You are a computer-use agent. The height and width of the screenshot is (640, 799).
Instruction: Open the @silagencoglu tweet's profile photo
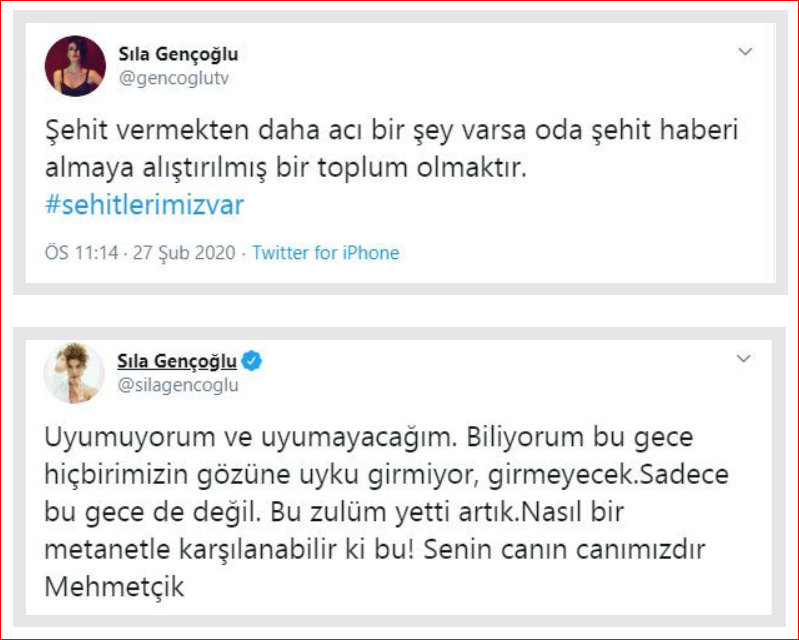[75, 372]
